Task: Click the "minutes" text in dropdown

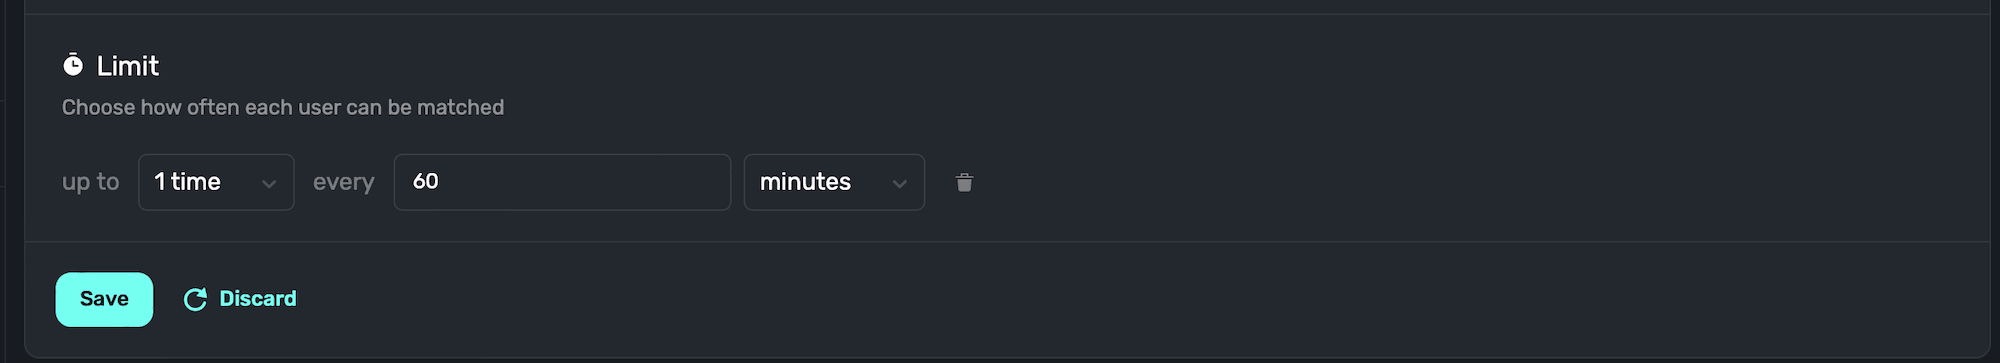Action: click(805, 182)
